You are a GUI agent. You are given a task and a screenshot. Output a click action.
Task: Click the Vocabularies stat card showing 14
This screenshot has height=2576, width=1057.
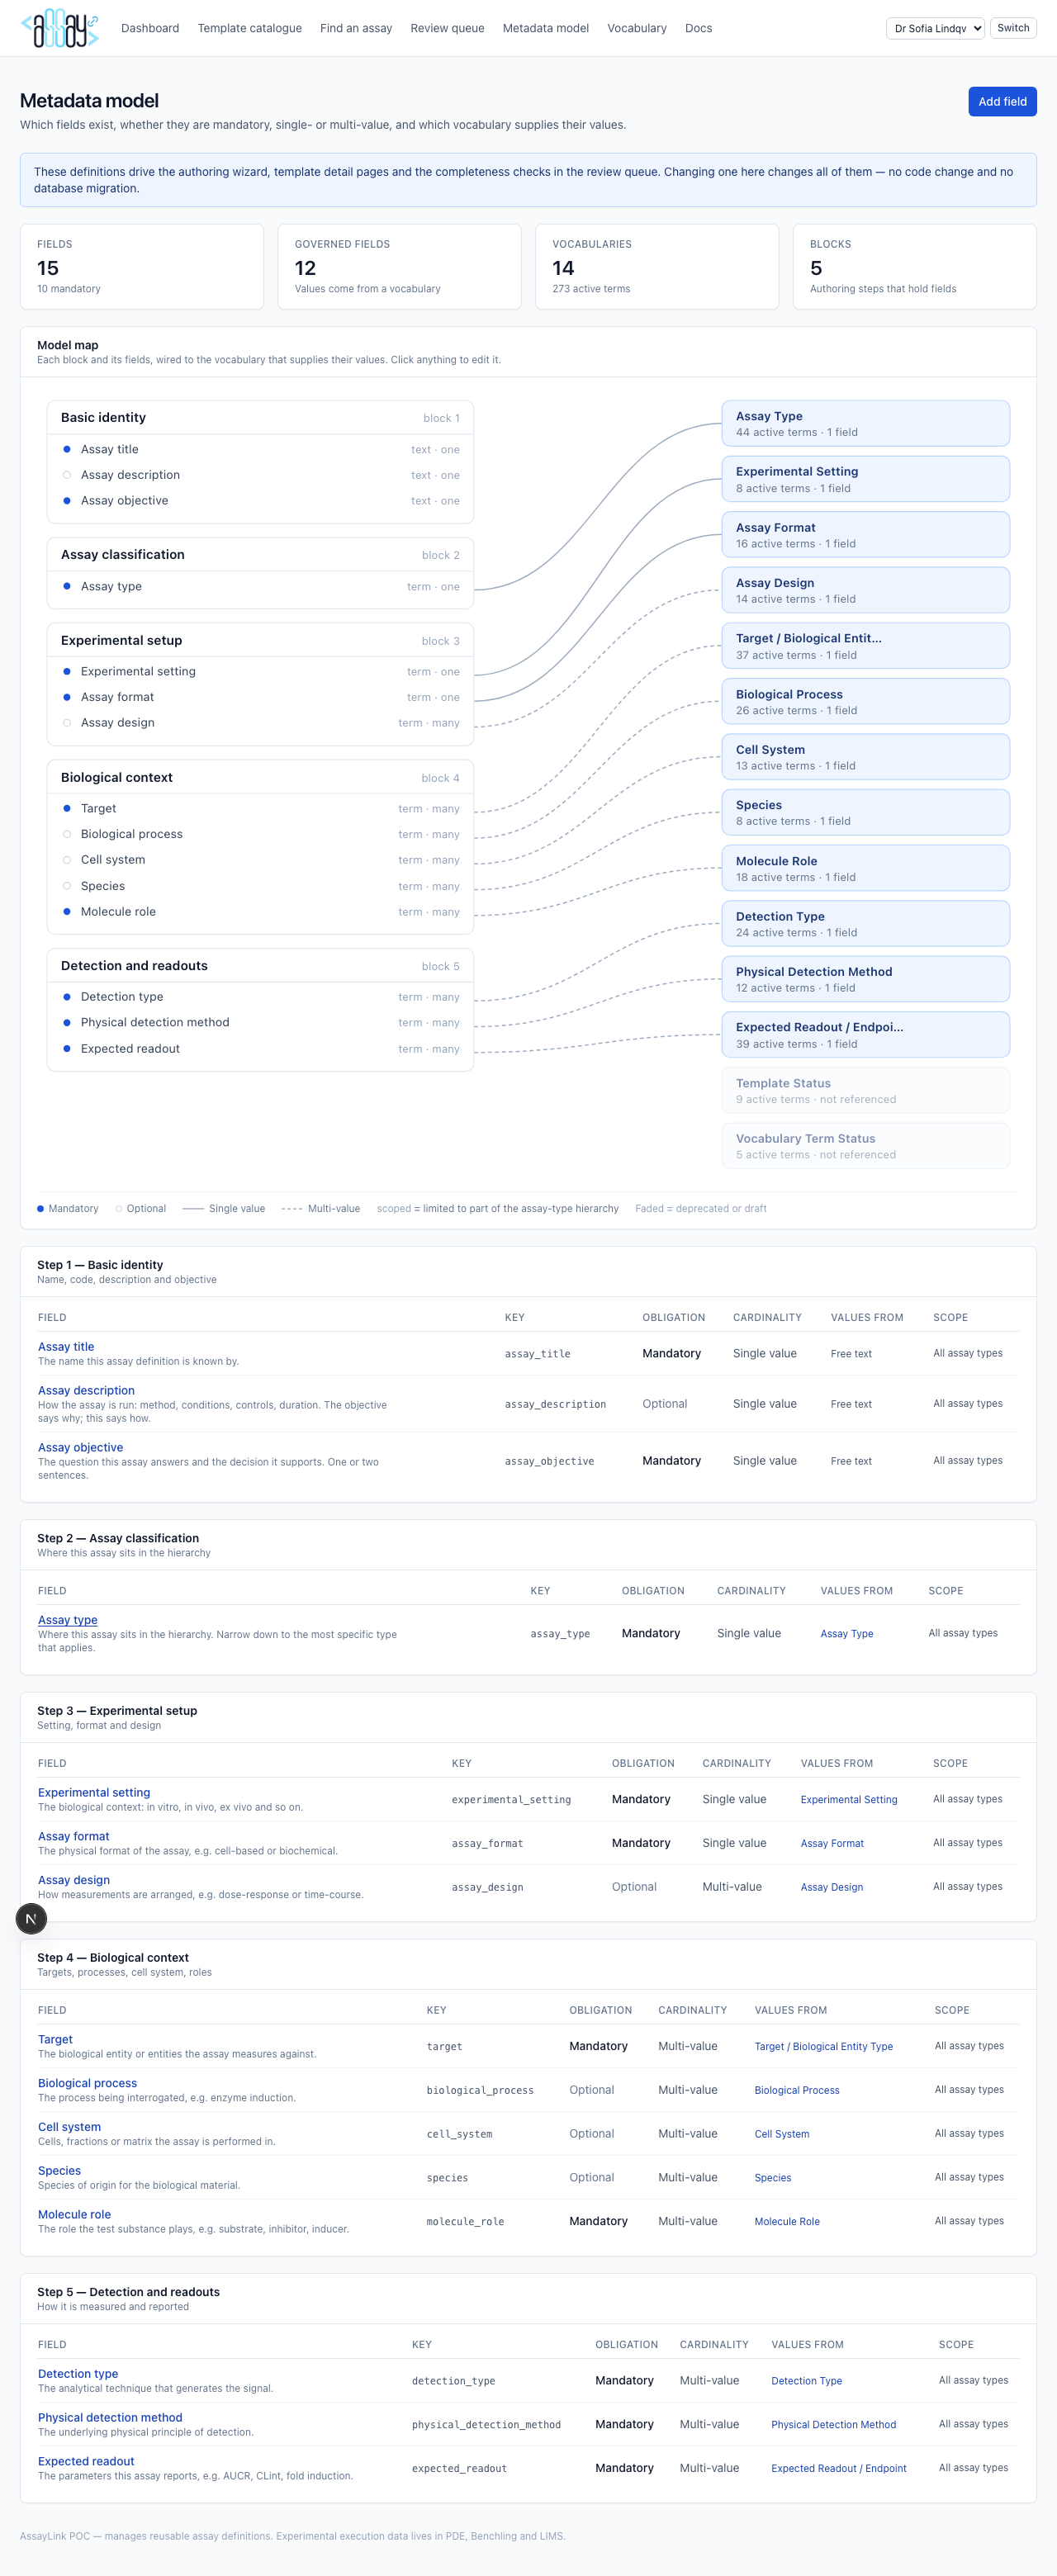657,267
